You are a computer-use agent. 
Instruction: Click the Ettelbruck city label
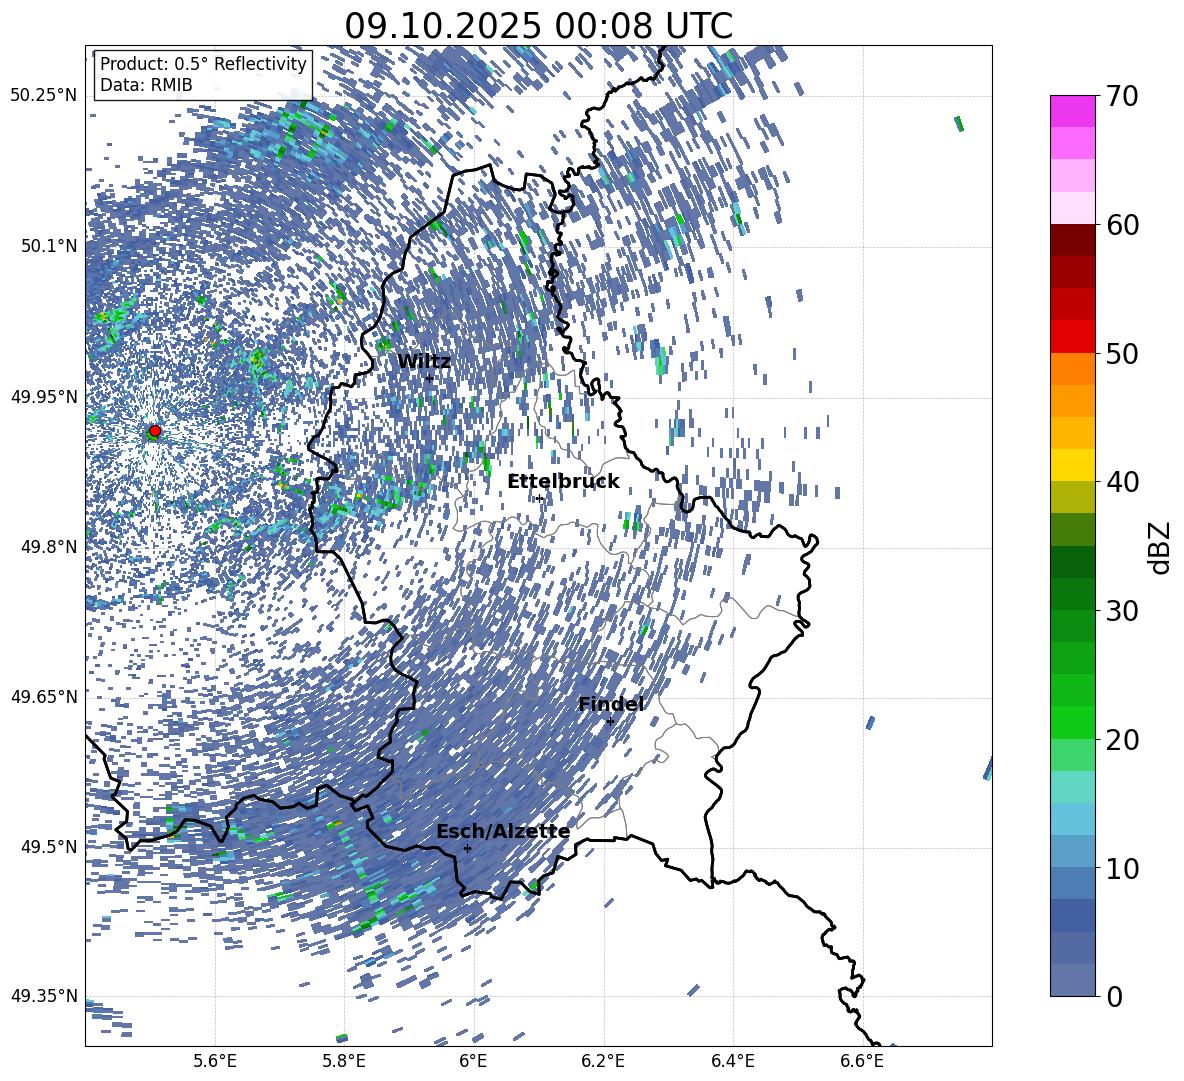[x=563, y=482]
